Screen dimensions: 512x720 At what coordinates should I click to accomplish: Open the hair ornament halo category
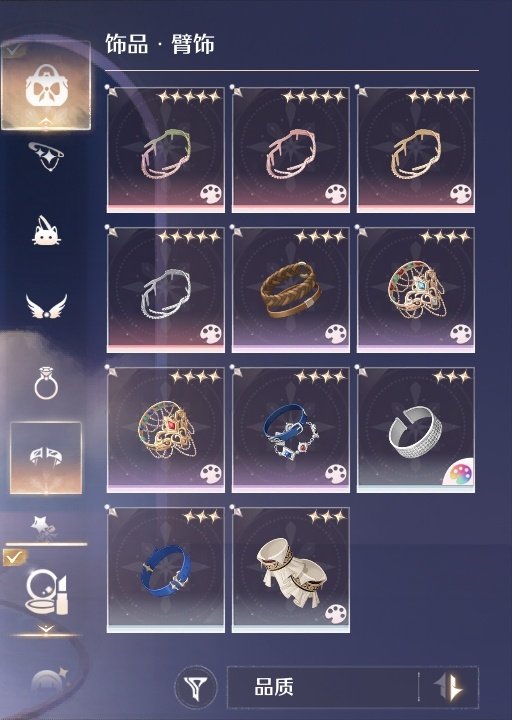coord(46,155)
